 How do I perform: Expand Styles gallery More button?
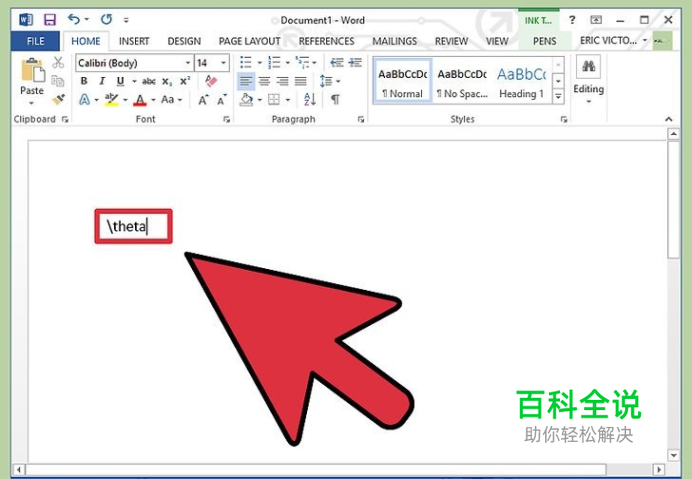[558, 96]
